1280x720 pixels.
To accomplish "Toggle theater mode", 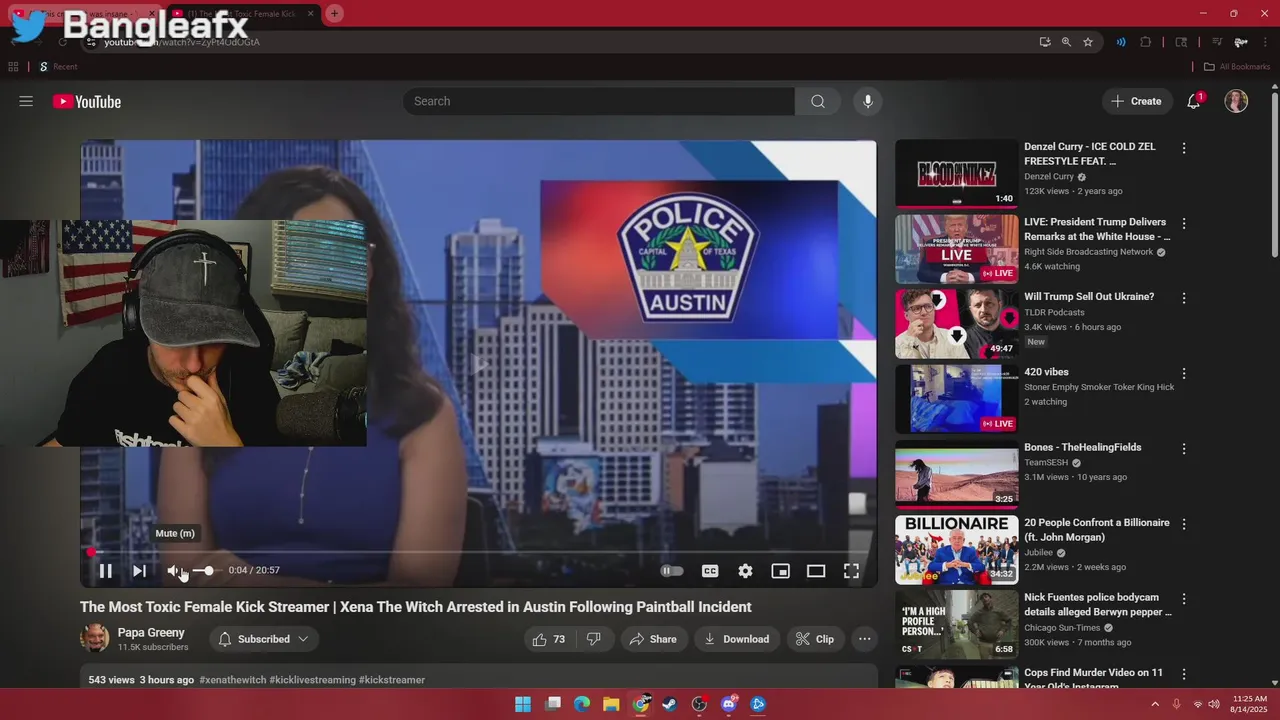I will pyautogui.click(x=816, y=571).
